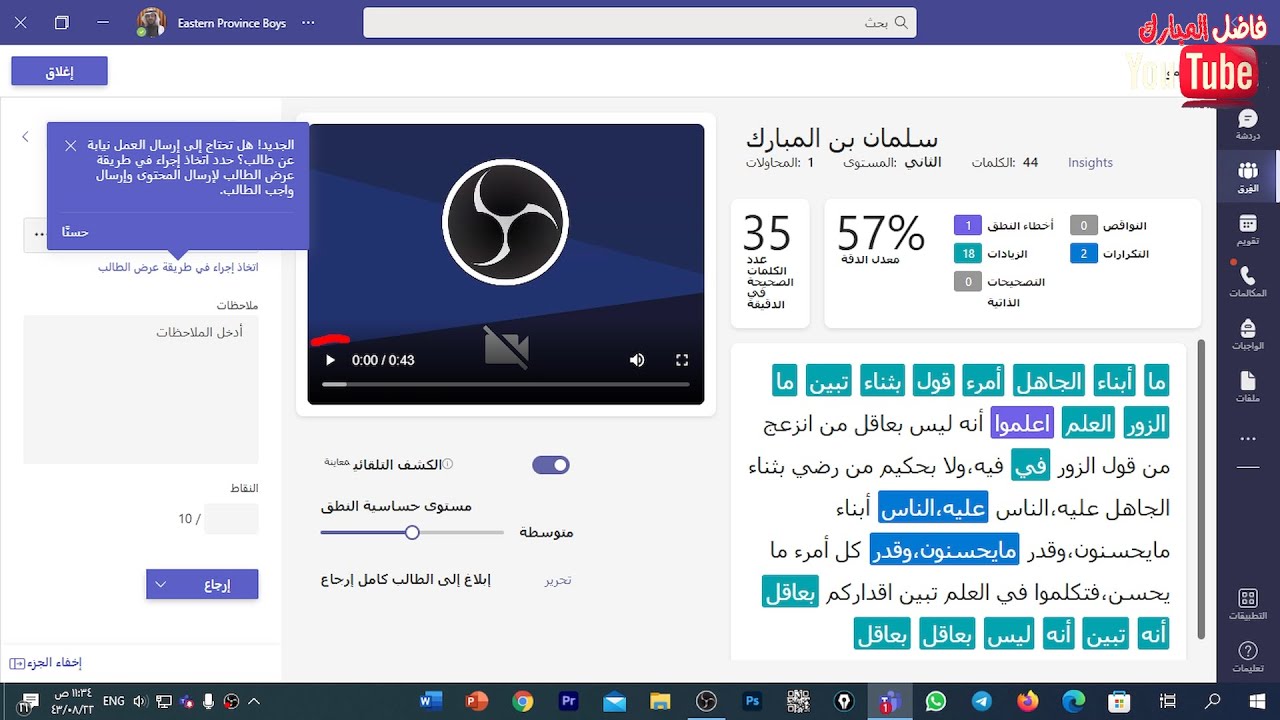The image size is (1280, 720).
Task: Open Telegram from the taskbar
Action: click(981, 701)
